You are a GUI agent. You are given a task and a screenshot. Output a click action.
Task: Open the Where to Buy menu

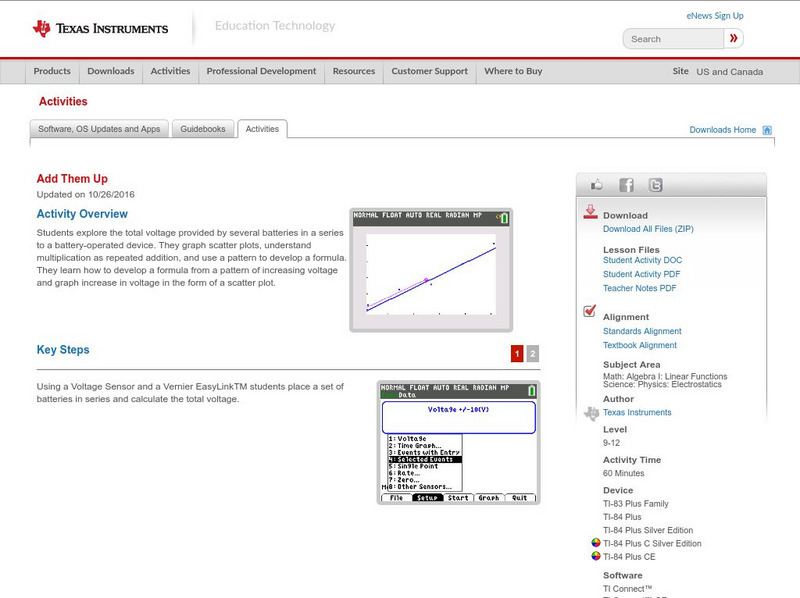coord(513,71)
